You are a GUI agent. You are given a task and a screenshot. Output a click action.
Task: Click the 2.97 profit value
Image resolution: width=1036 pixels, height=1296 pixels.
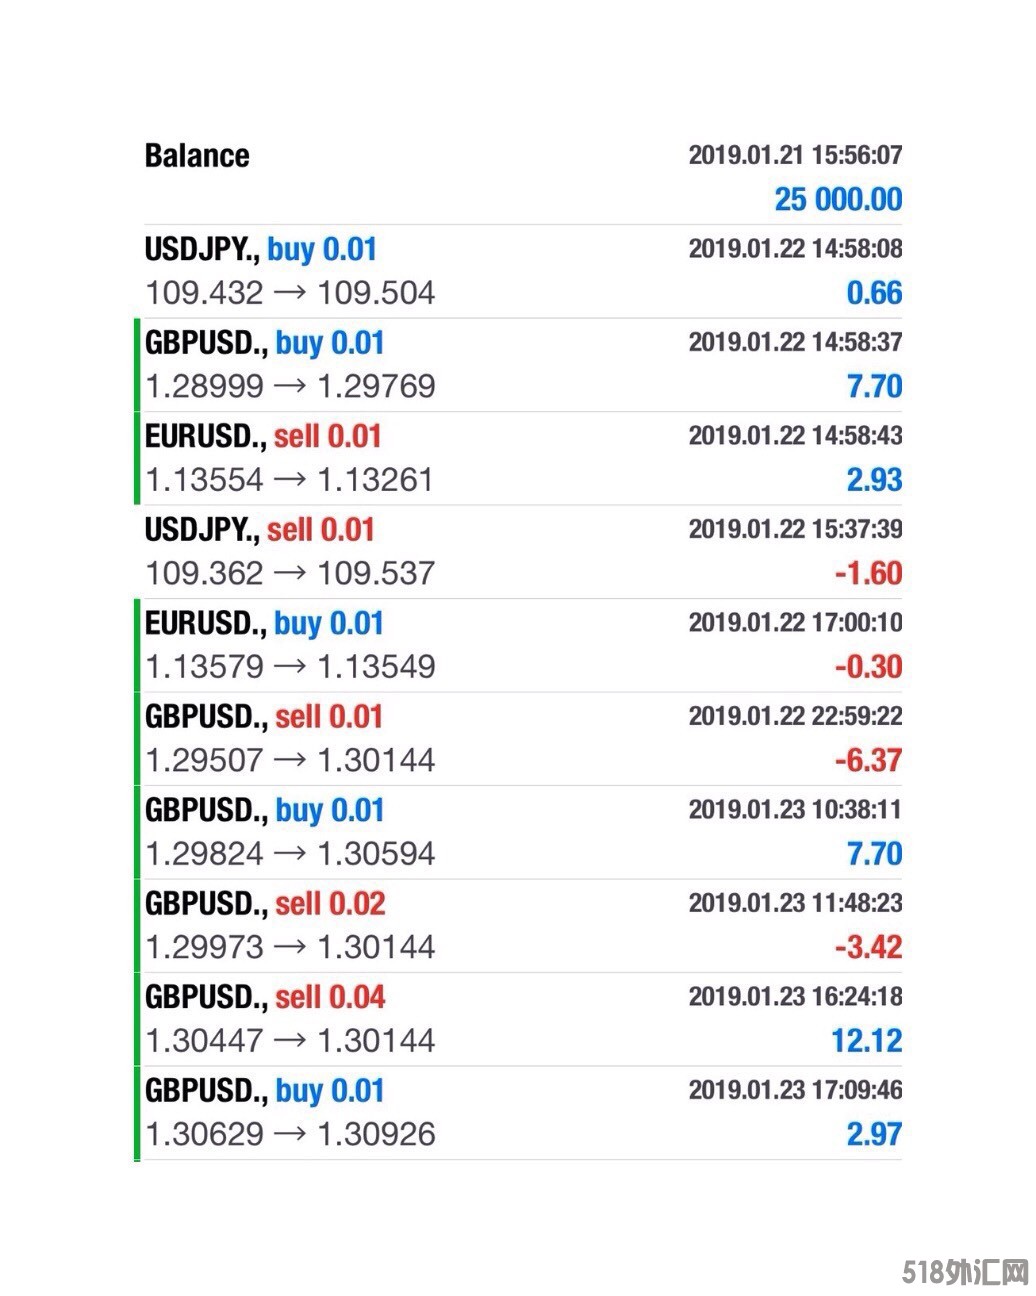[874, 1134]
